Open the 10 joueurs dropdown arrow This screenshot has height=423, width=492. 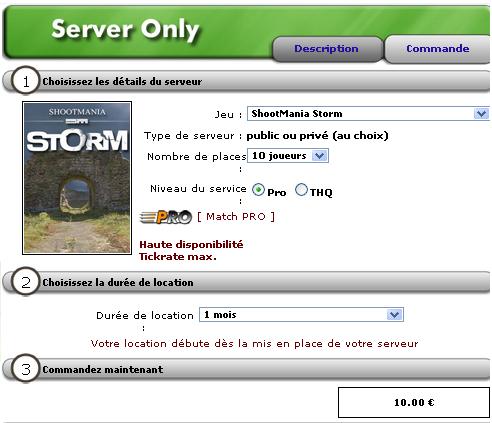pos(320,156)
